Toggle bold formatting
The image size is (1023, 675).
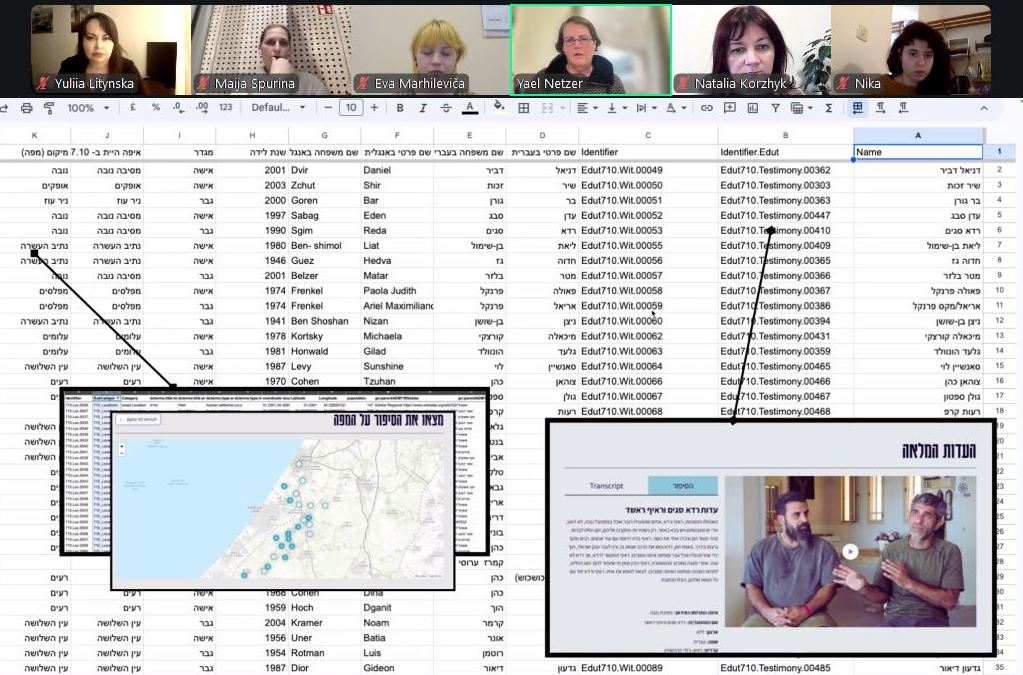[x=400, y=108]
